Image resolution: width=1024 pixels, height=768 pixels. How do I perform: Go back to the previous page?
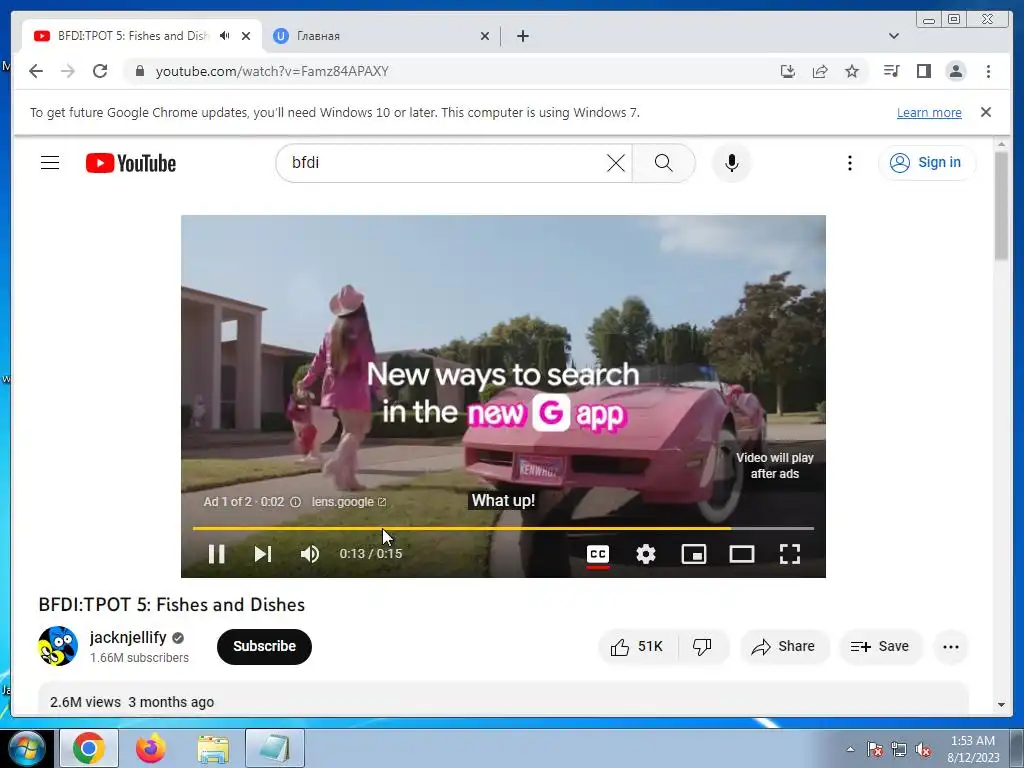pos(36,71)
